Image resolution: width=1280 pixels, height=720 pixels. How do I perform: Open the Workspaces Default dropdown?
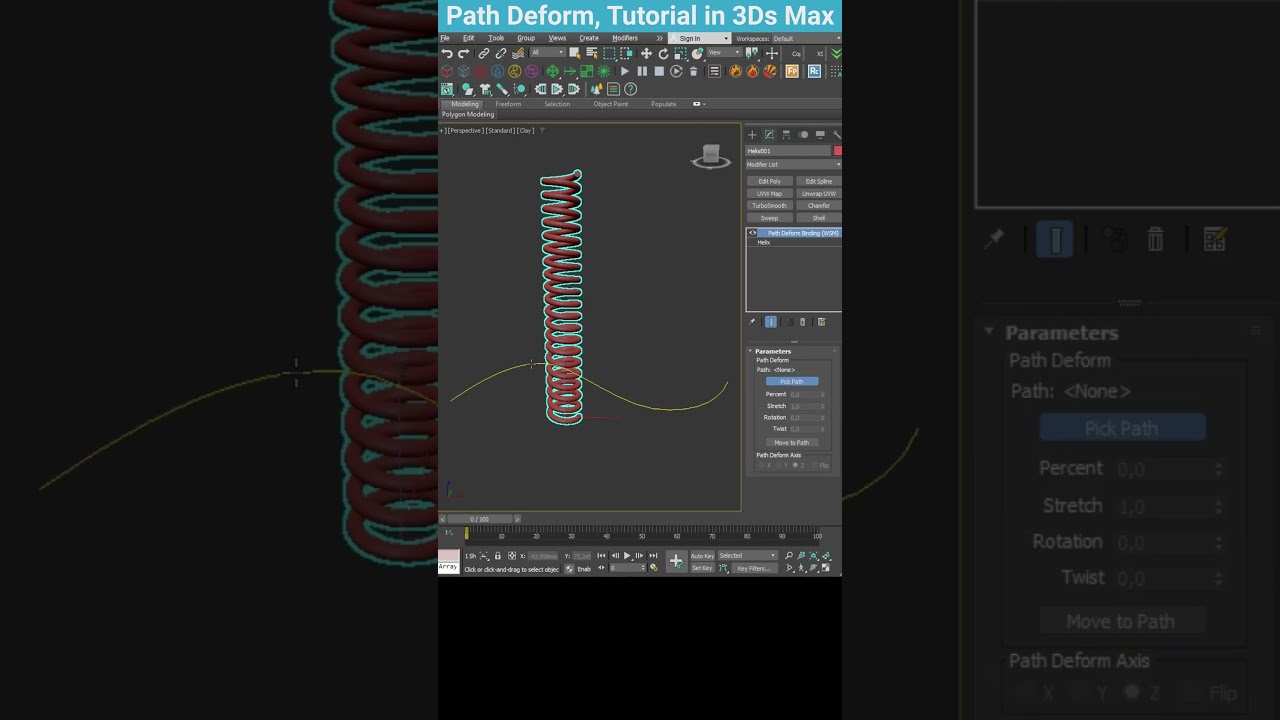tap(807, 38)
